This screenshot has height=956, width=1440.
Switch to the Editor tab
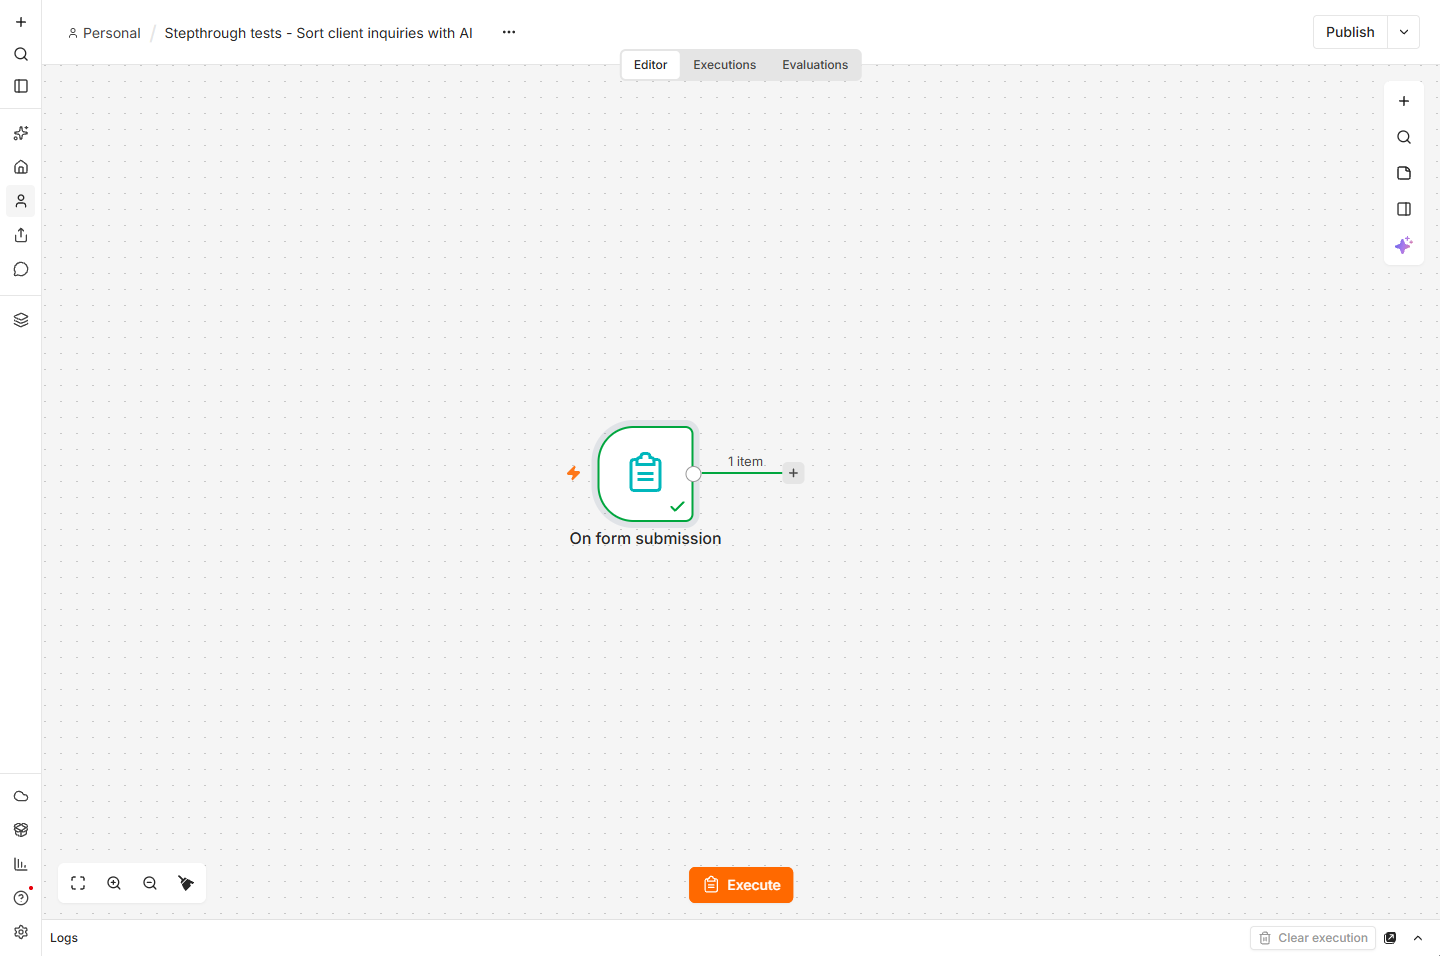(x=650, y=65)
